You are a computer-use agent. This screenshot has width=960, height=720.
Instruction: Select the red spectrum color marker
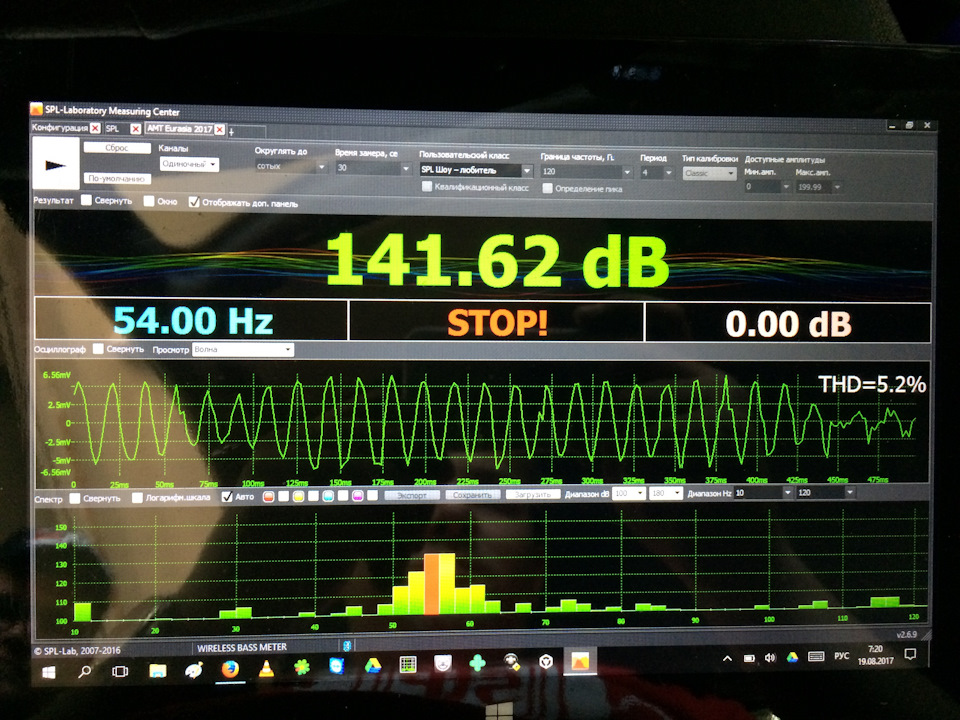point(269,496)
